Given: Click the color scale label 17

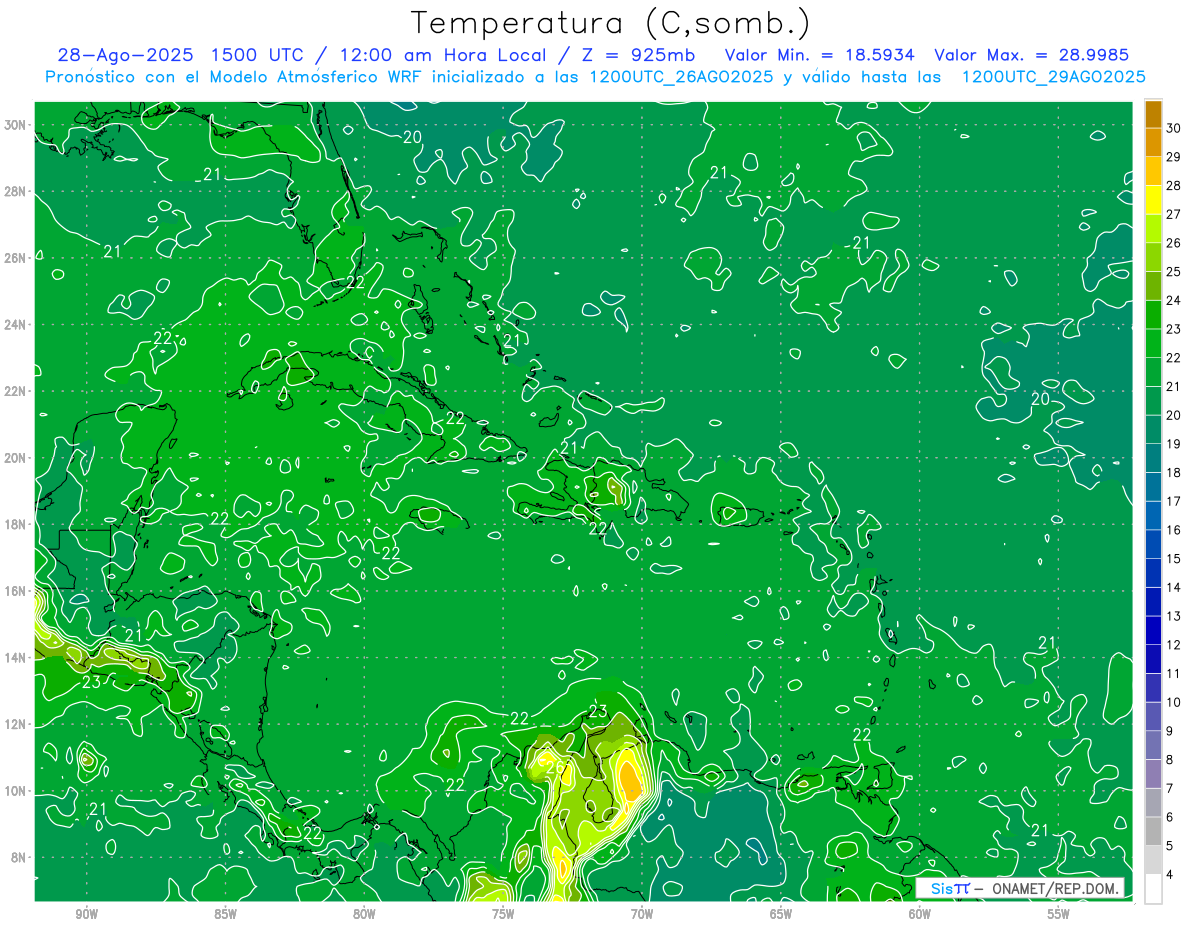Looking at the screenshot, I should click(x=1174, y=501).
